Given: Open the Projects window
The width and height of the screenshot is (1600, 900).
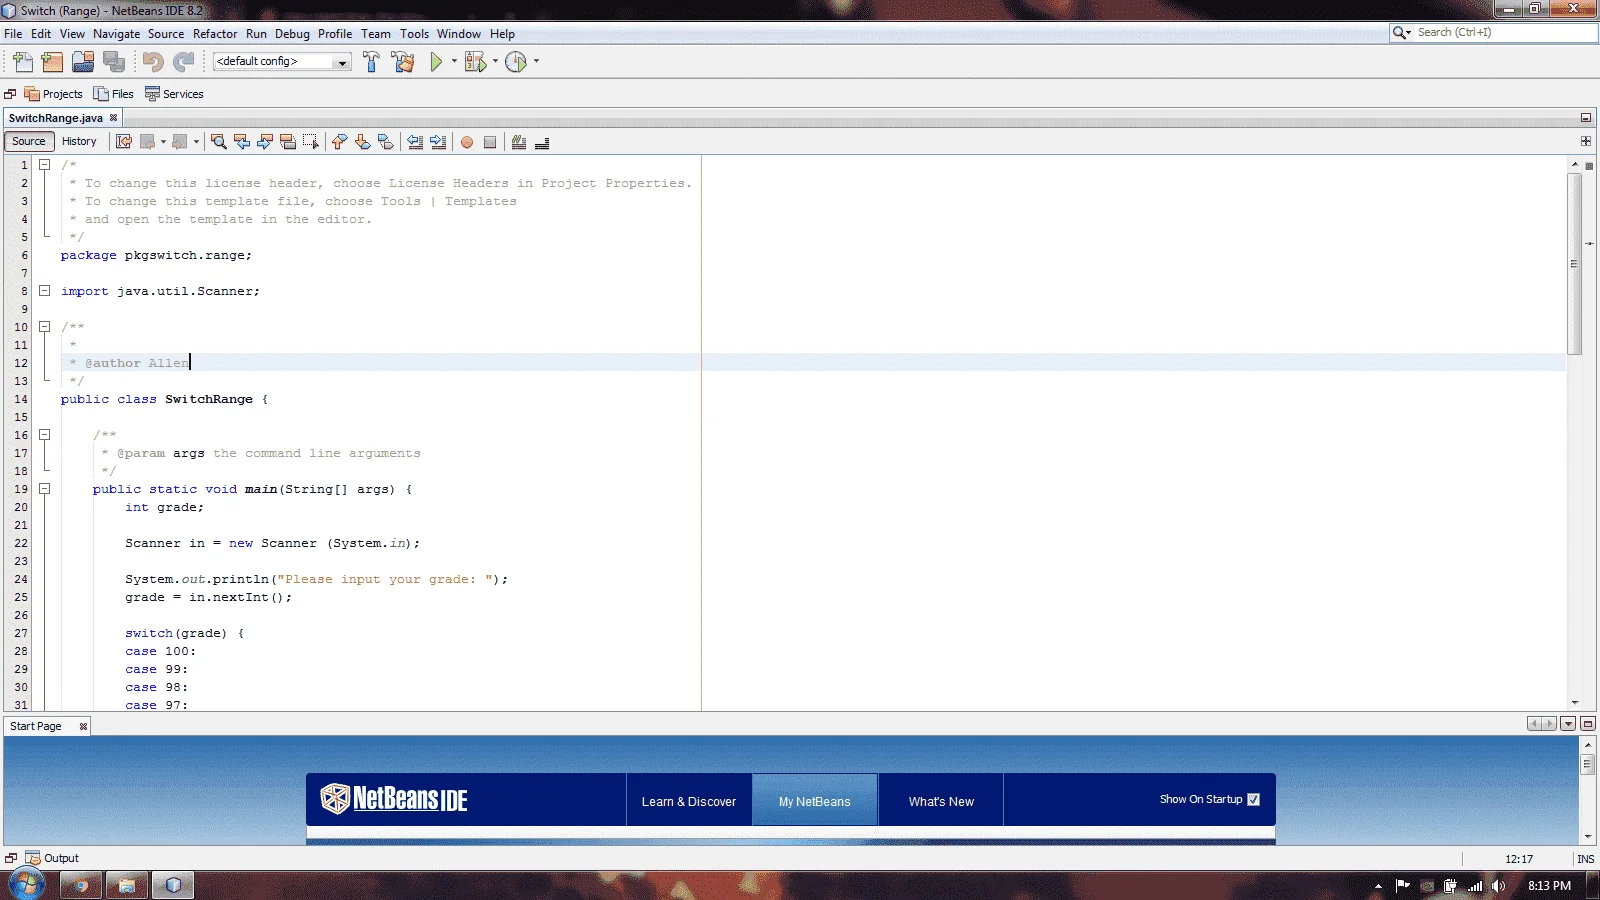Looking at the screenshot, I should pyautogui.click(x=54, y=94).
